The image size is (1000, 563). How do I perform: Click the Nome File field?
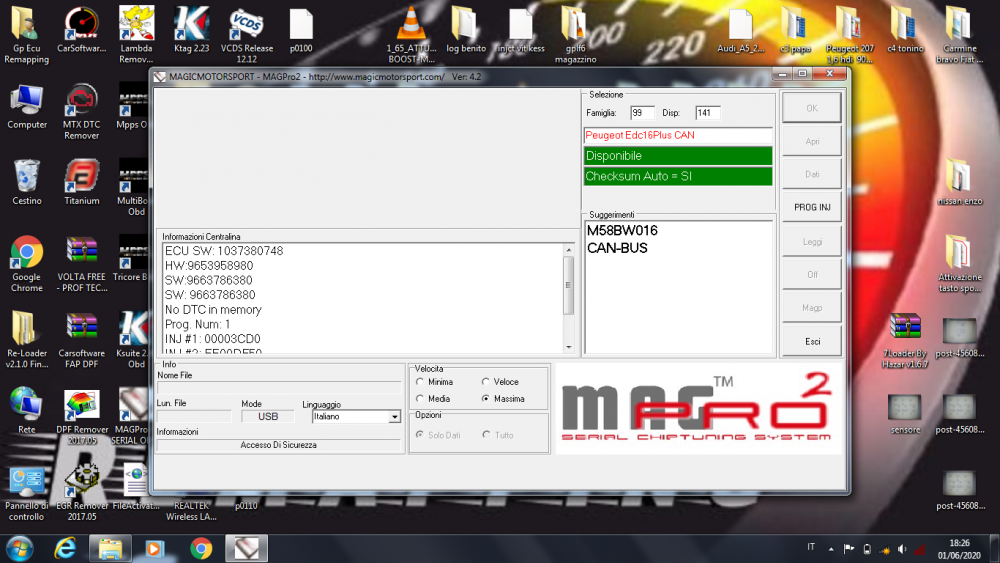coord(279,387)
